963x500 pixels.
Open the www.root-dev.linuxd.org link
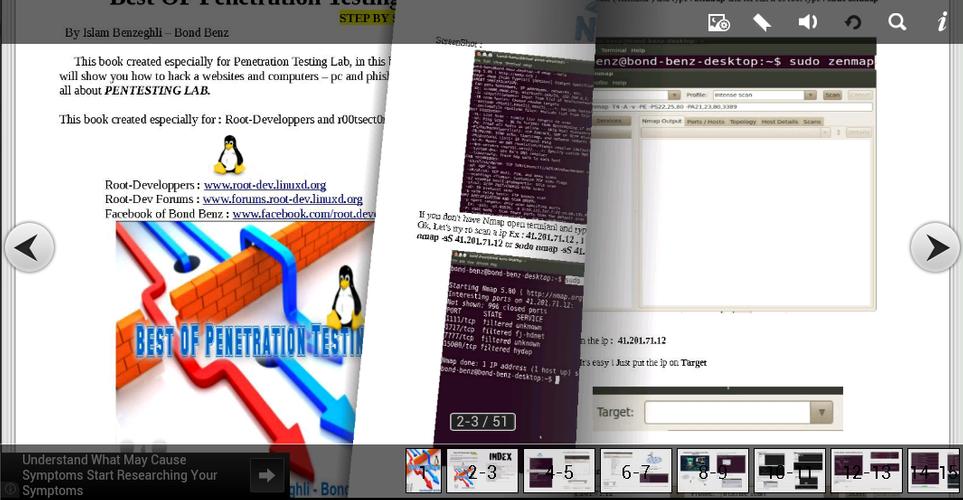[x=265, y=185]
